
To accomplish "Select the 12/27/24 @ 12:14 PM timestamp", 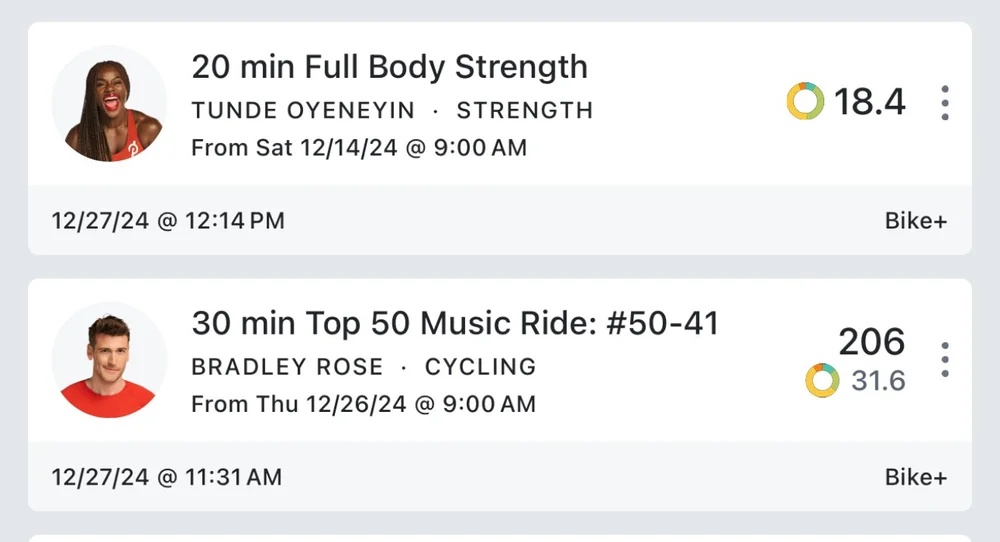I will [x=168, y=221].
